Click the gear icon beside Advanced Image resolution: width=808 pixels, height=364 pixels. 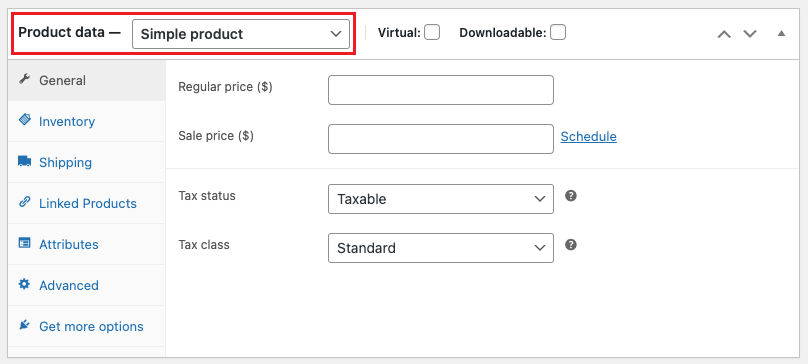pyautogui.click(x=24, y=284)
